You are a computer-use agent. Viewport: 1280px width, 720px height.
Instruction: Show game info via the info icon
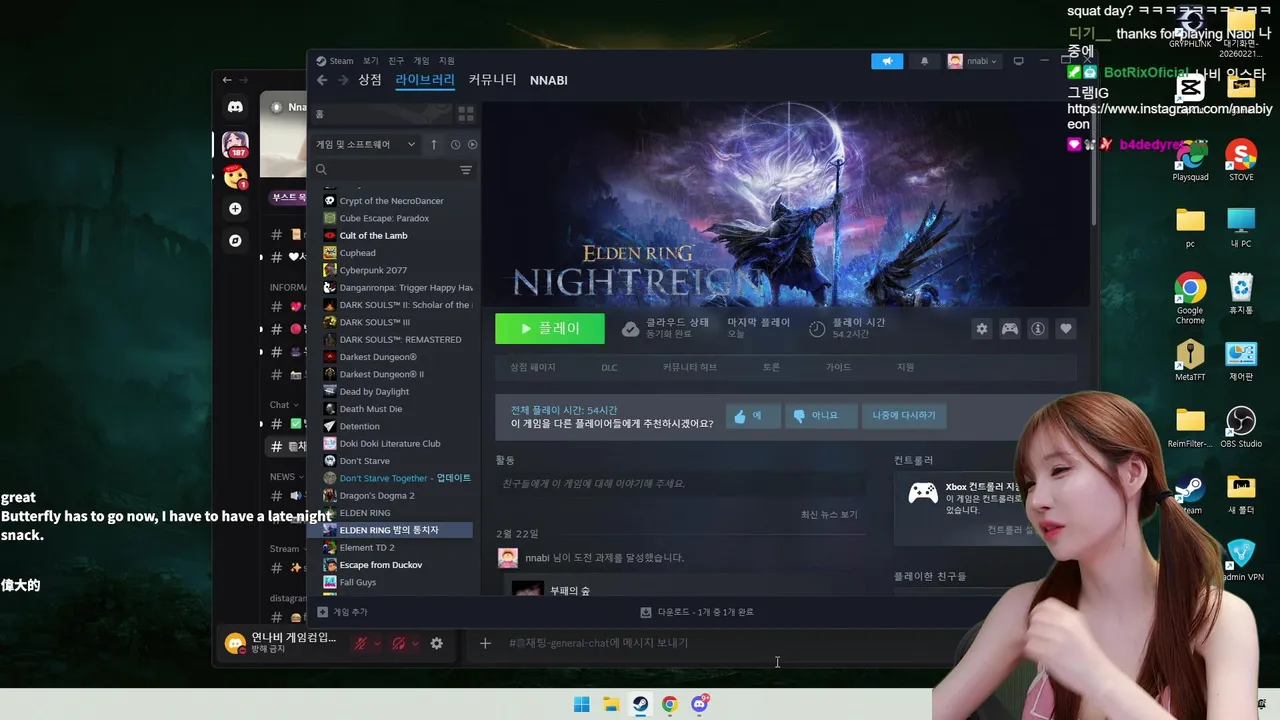tap(1038, 329)
